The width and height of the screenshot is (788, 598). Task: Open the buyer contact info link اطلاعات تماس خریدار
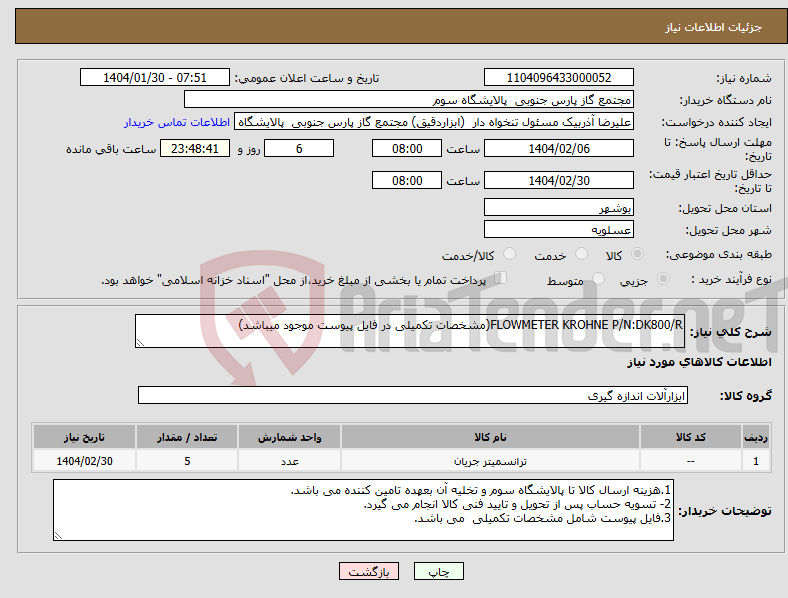point(177,122)
